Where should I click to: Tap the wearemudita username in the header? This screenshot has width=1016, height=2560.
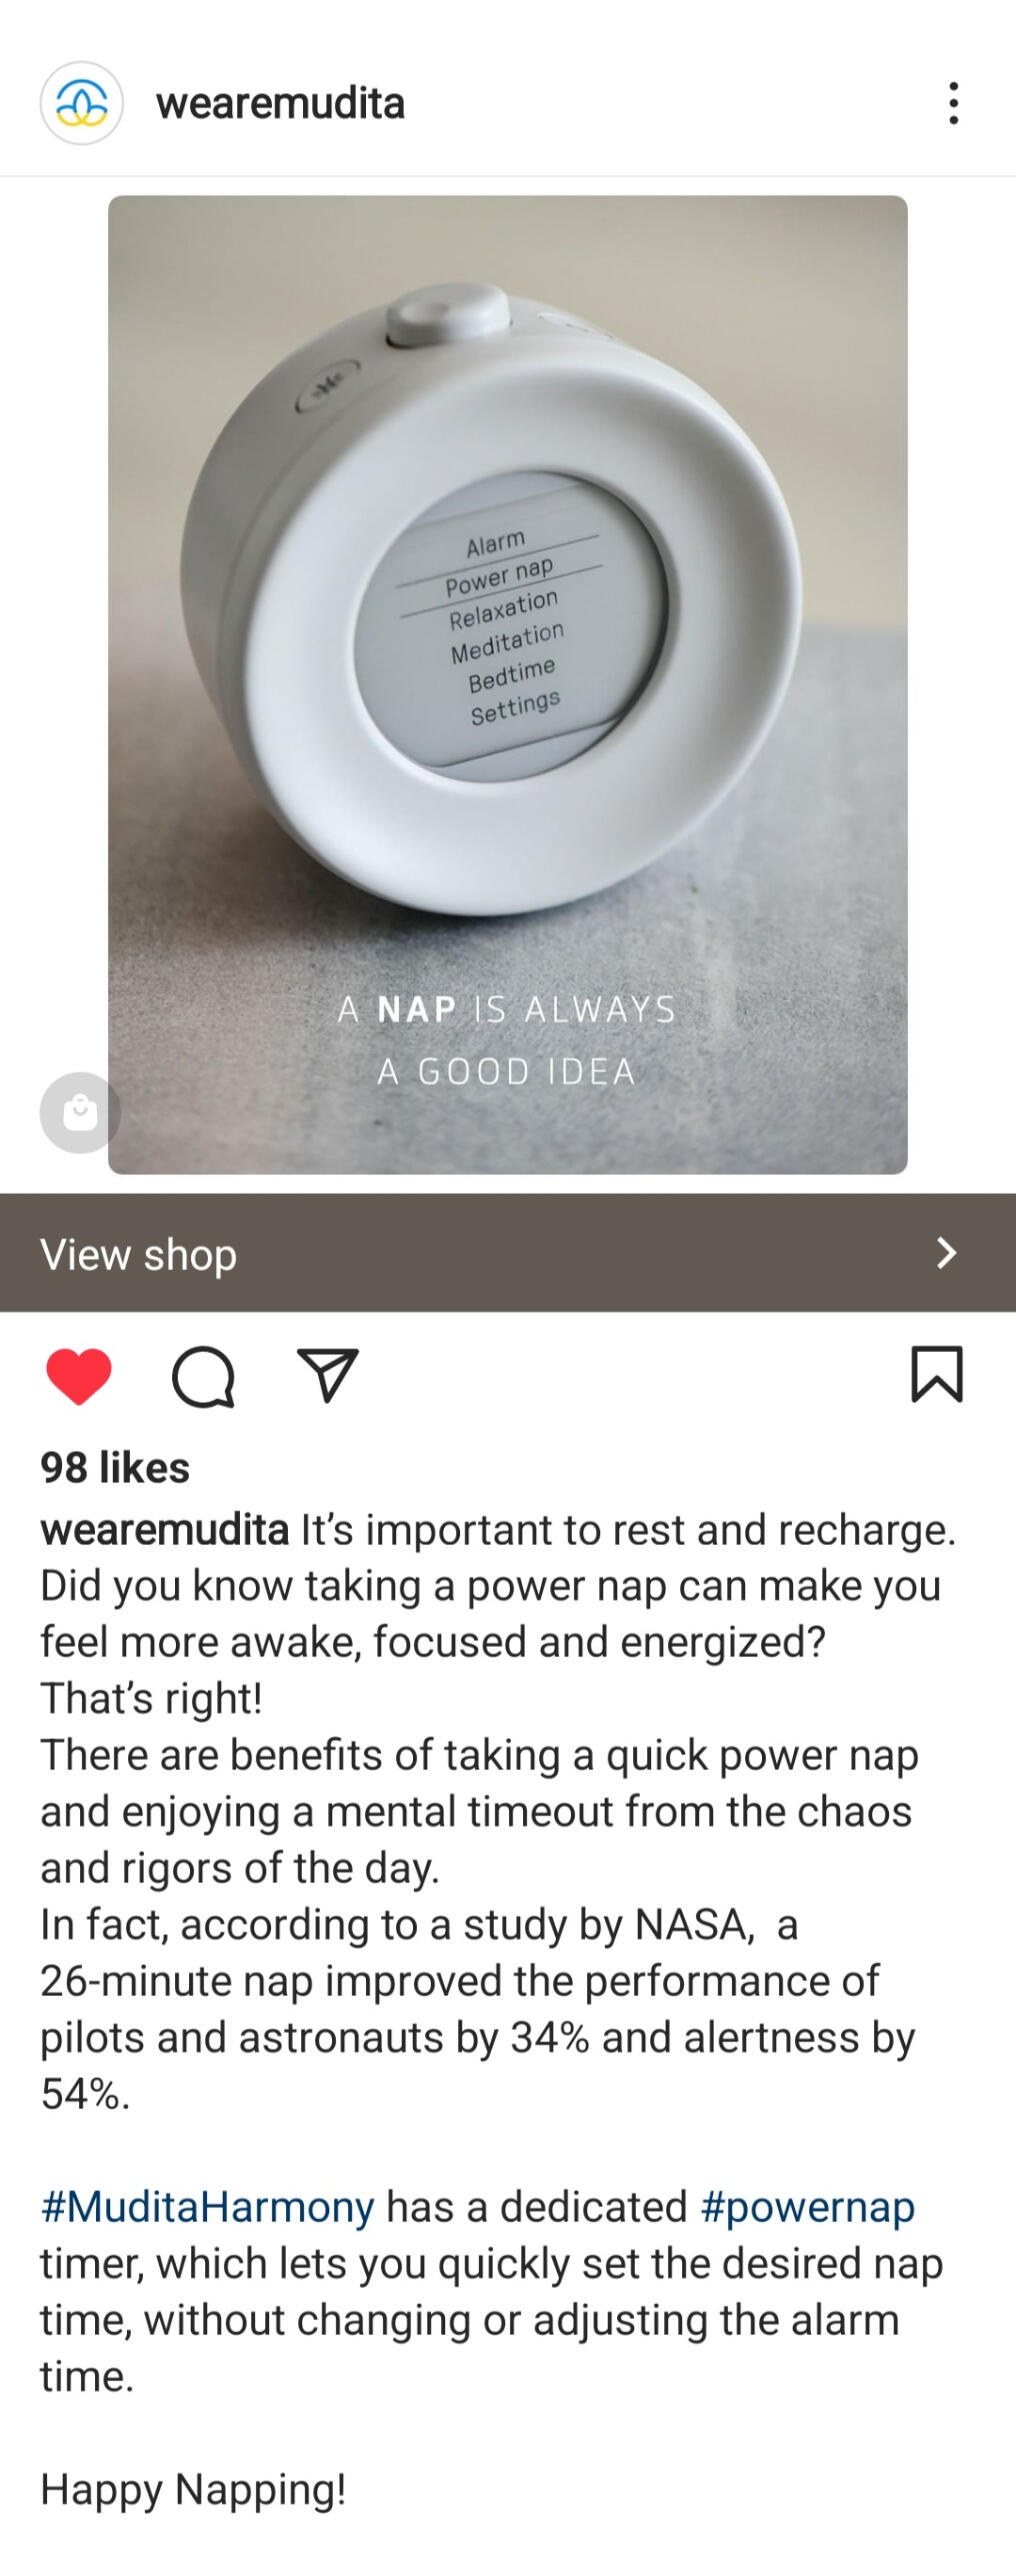click(x=280, y=103)
